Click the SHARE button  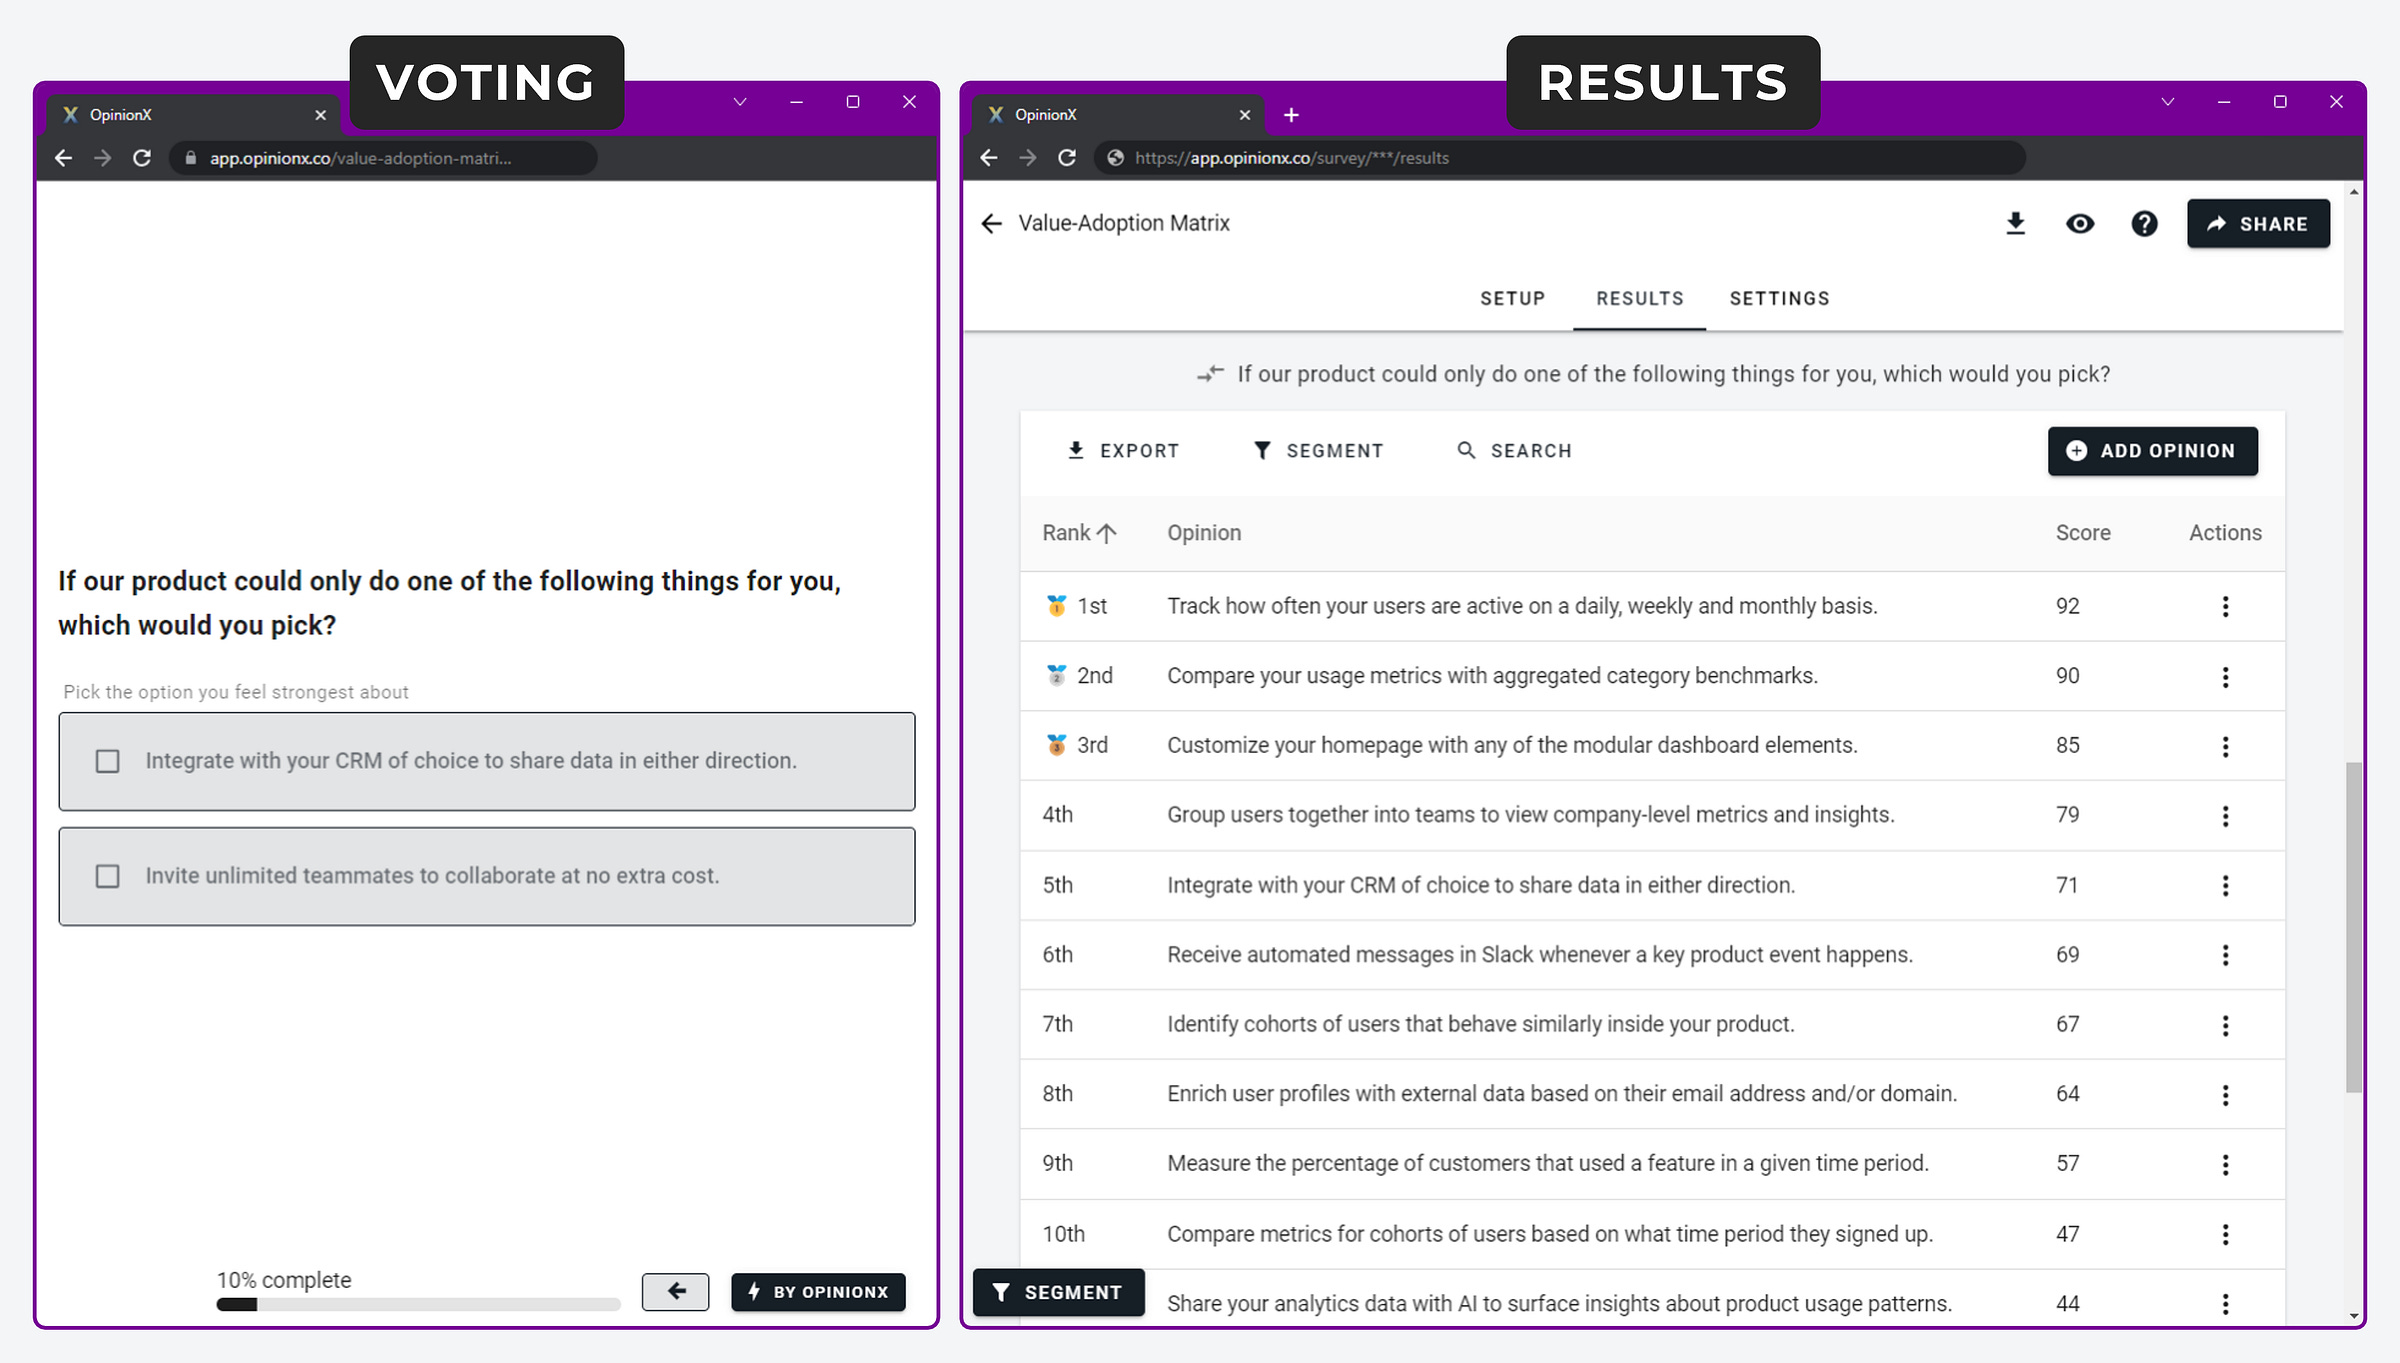click(2258, 223)
